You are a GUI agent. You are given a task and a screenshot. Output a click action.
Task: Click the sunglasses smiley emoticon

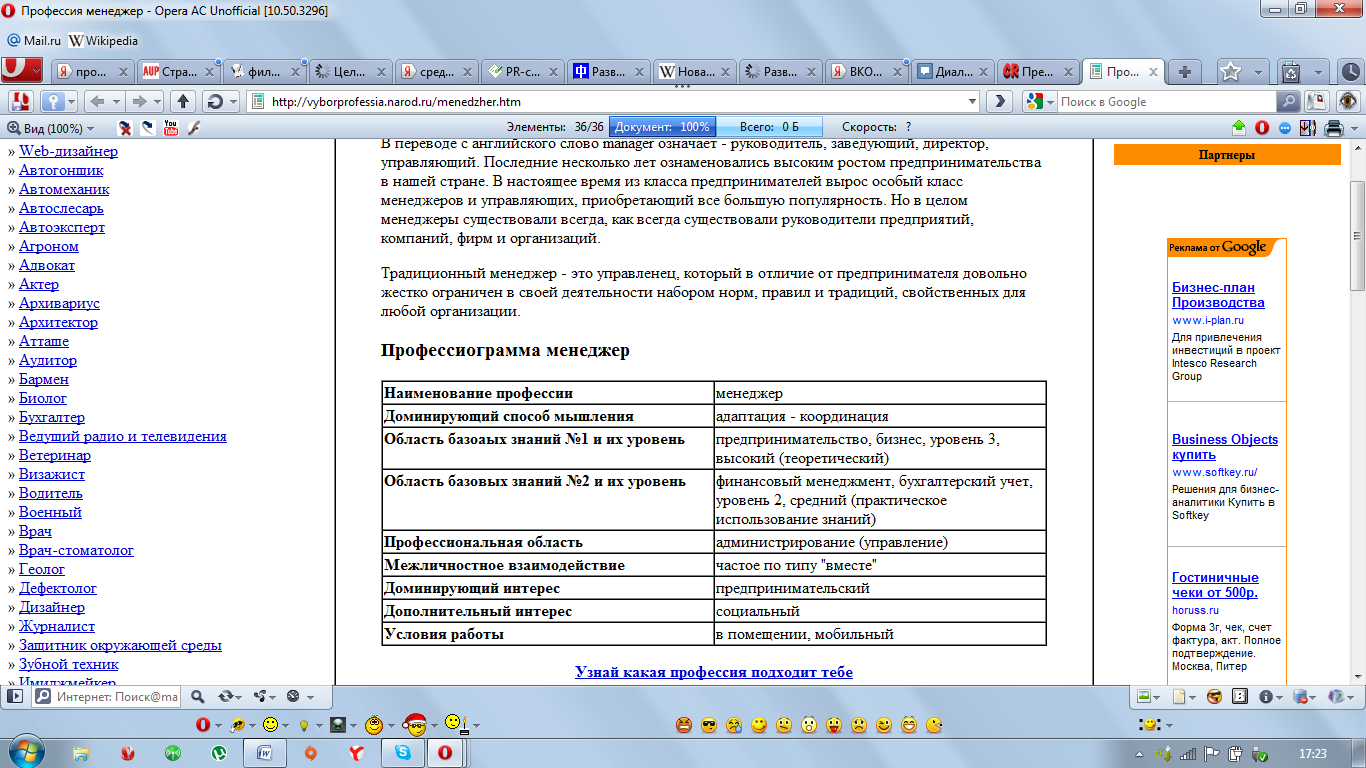pyautogui.click(x=709, y=725)
